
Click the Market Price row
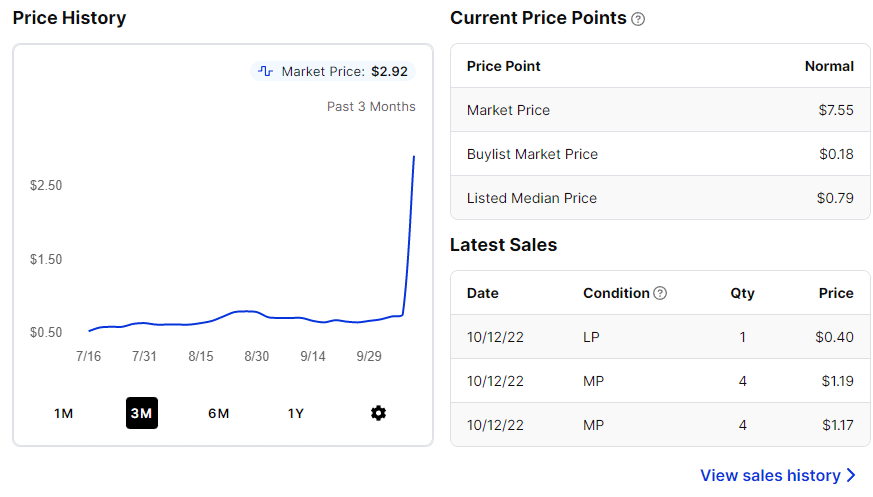660,110
